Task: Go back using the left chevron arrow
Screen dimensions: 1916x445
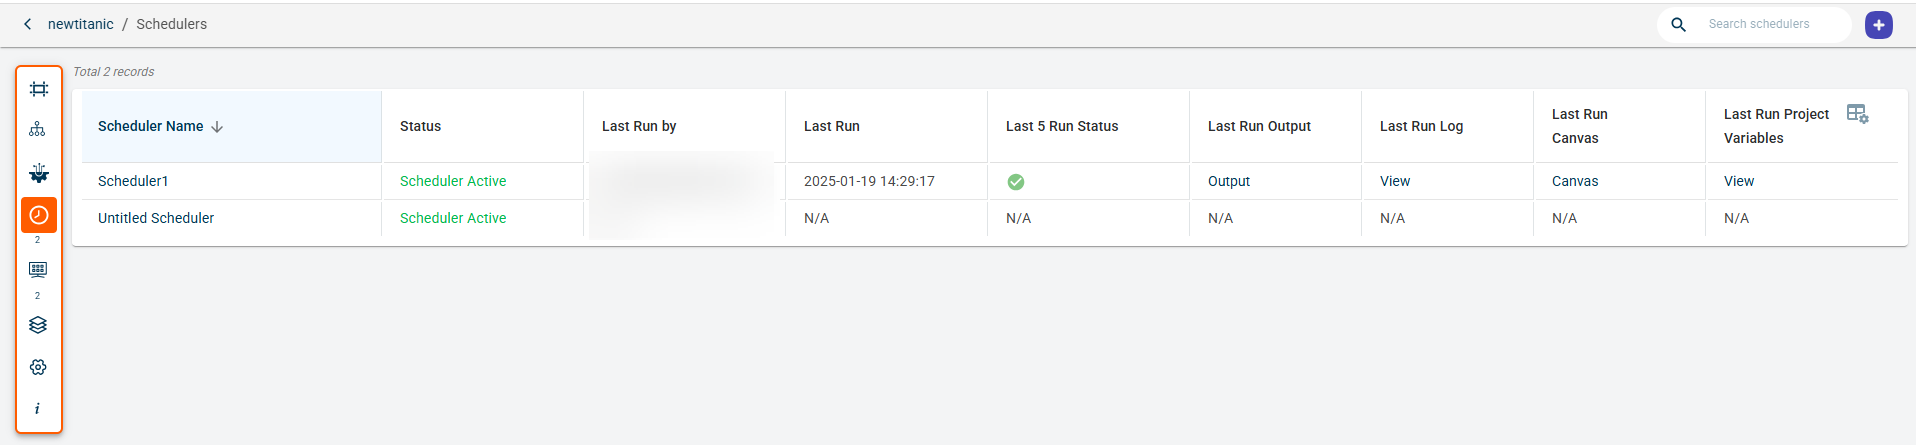Action: coord(28,24)
